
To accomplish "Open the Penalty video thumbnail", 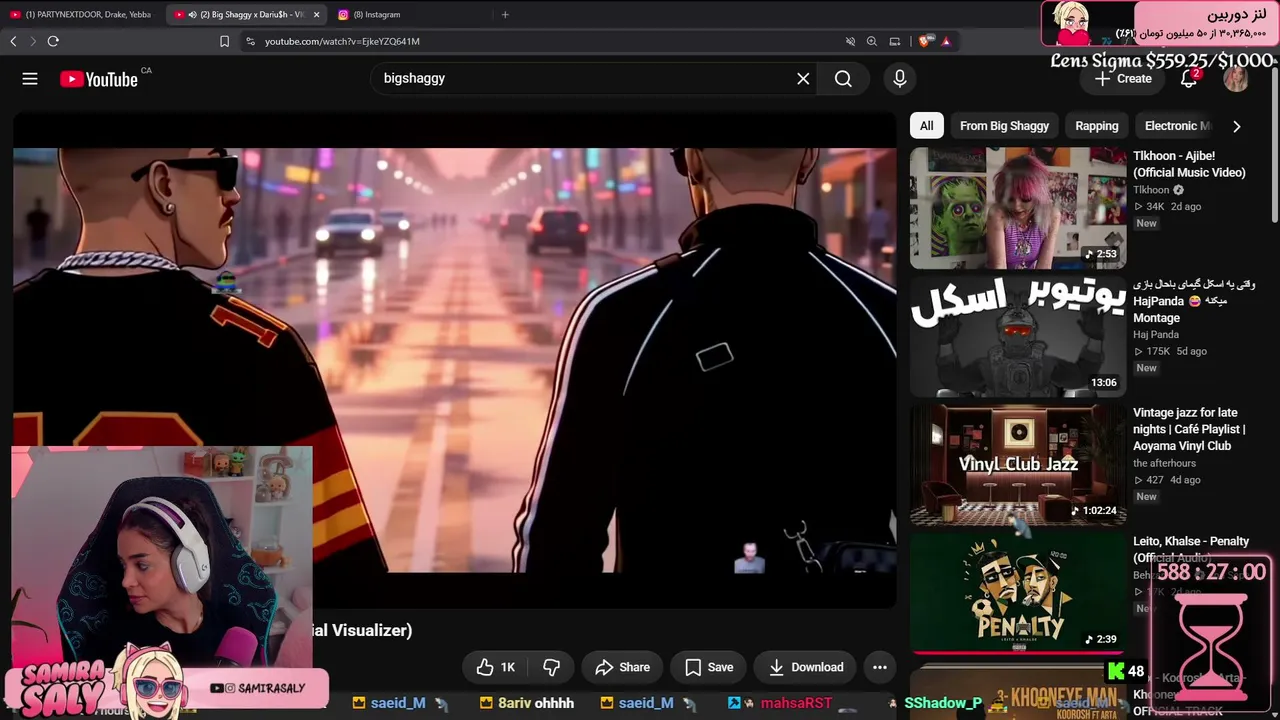I will 1018,593.
